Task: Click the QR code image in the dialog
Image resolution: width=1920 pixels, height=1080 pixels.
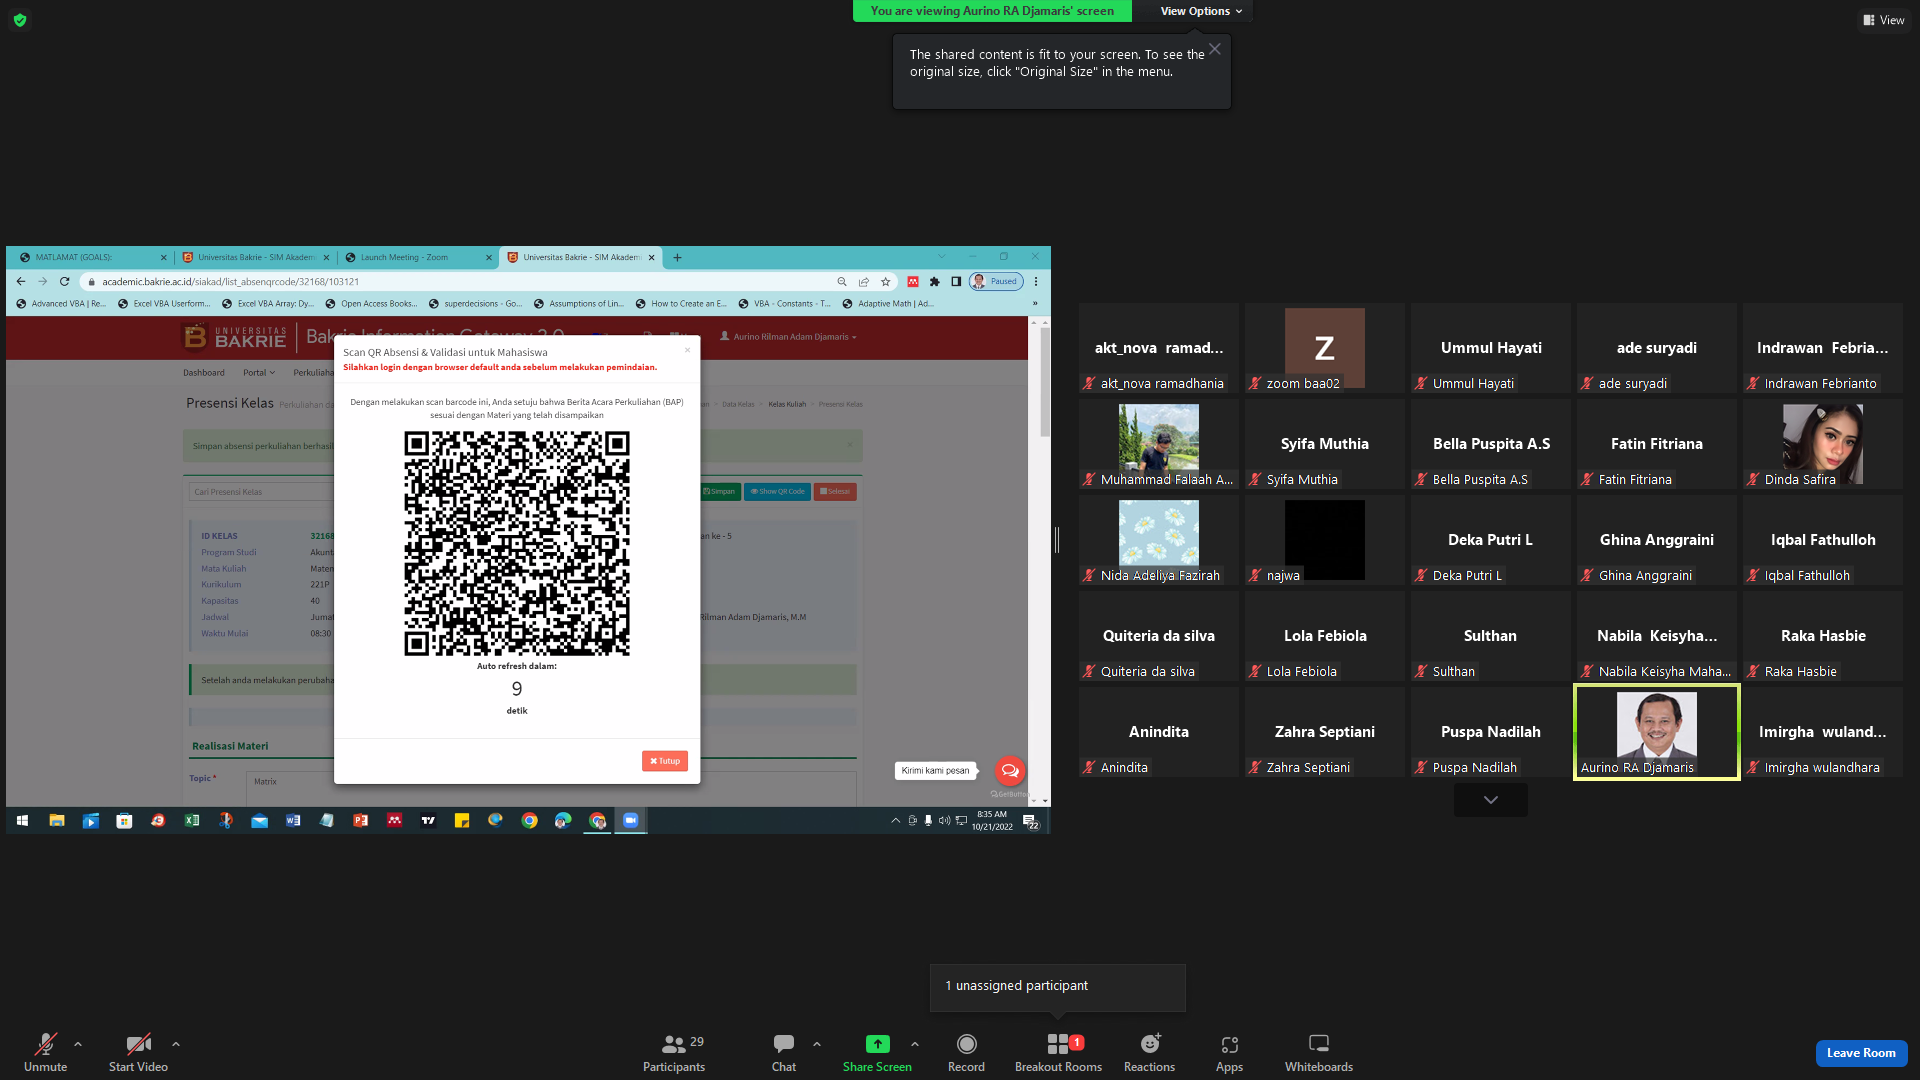Action: (517, 543)
